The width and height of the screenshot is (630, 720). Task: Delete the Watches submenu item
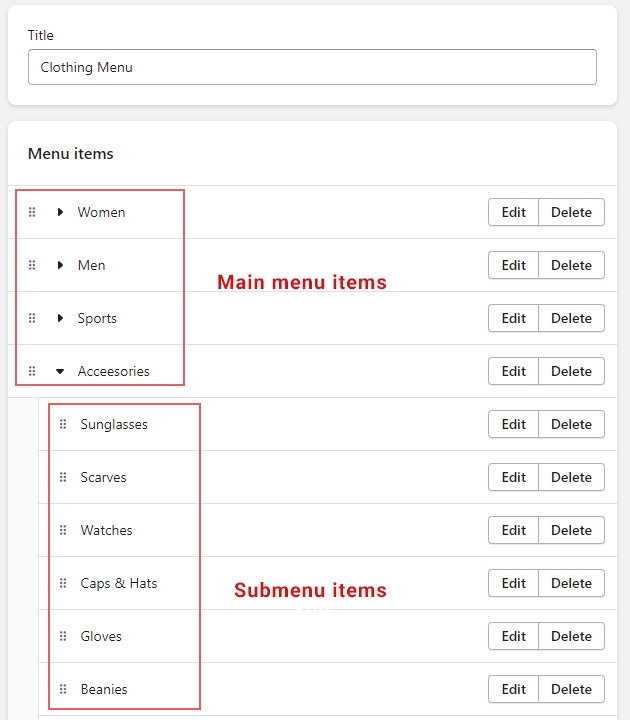click(x=571, y=530)
